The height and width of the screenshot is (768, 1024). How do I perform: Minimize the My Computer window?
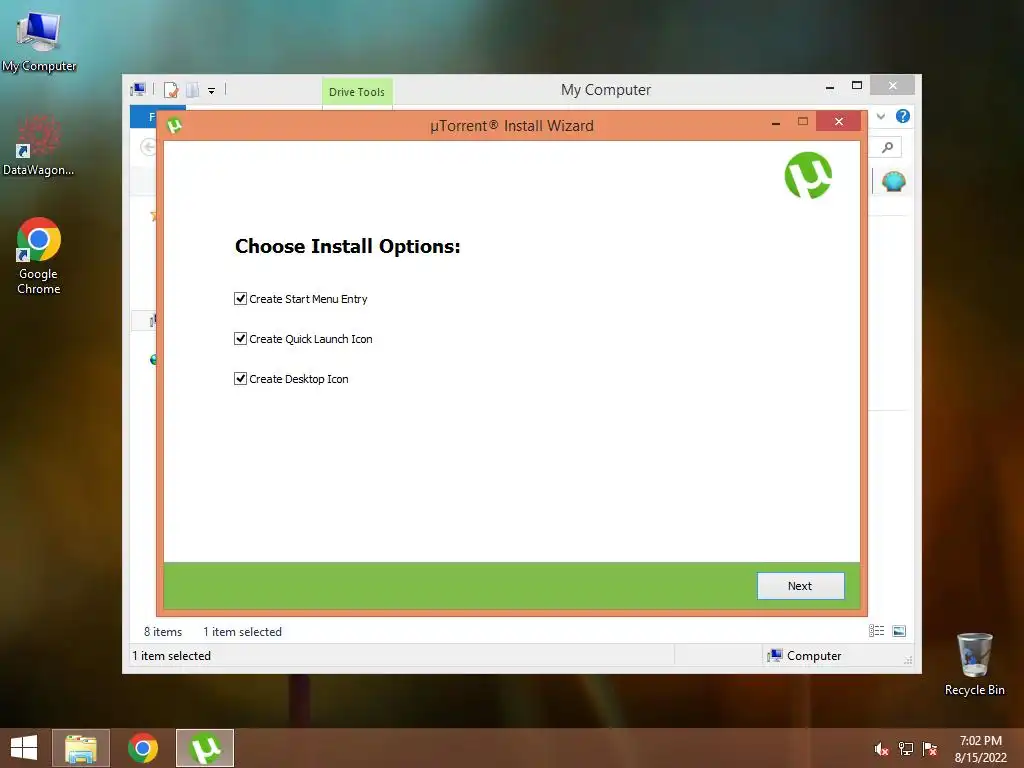pyautogui.click(x=830, y=87)
